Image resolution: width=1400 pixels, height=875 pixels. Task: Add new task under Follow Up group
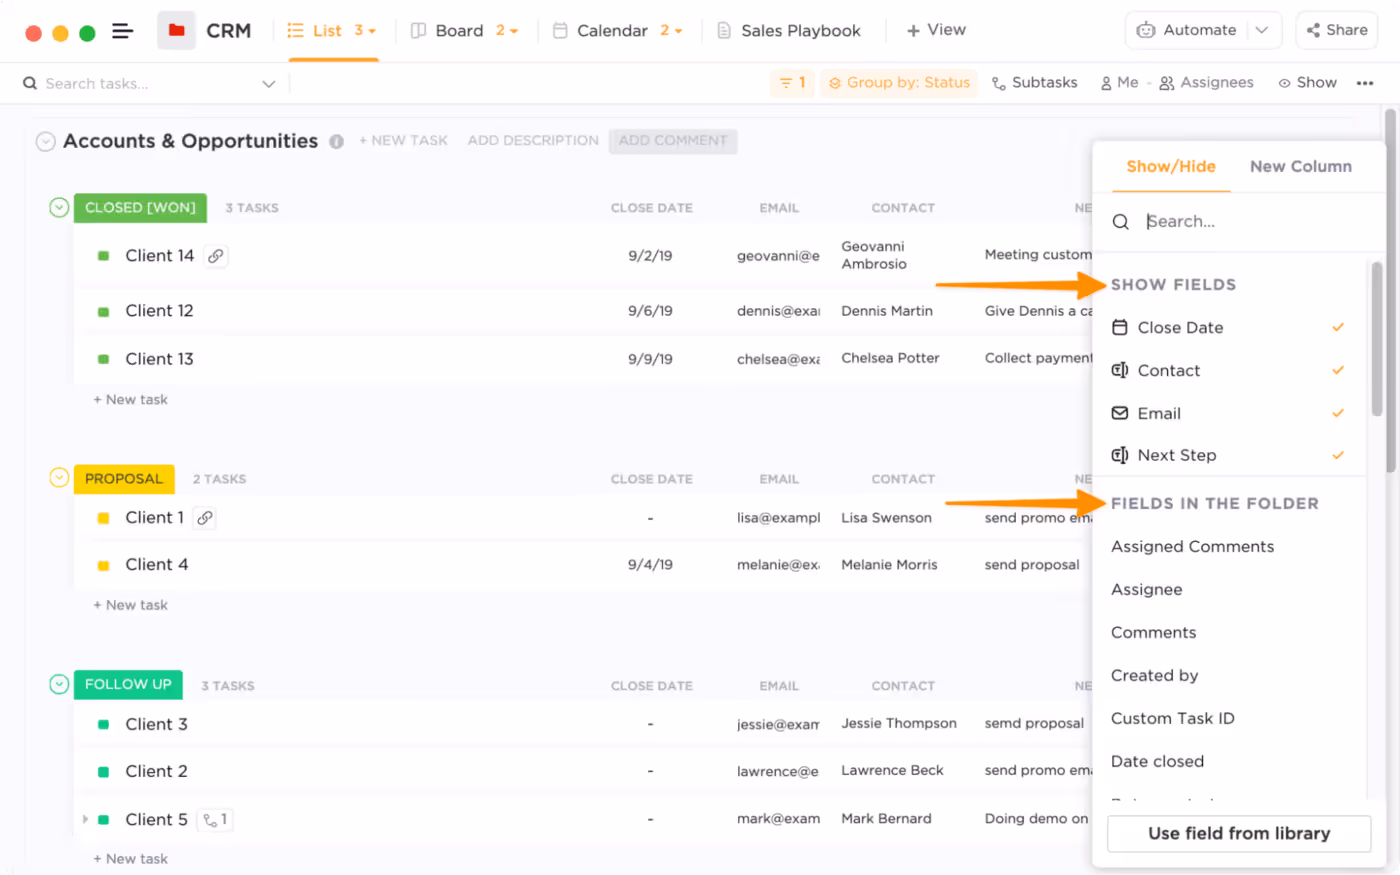(130, 859)
